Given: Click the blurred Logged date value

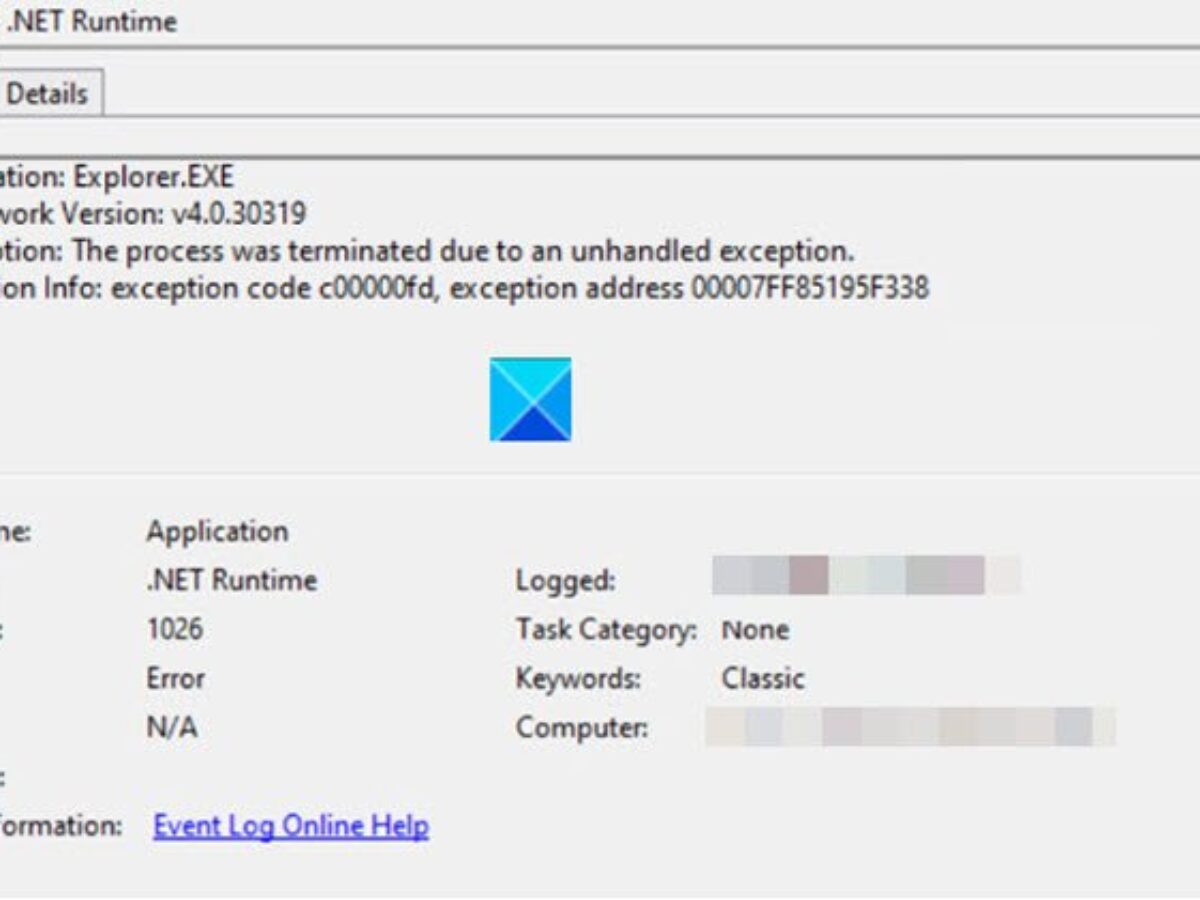Looking at the screenshot, I should 866,576.
